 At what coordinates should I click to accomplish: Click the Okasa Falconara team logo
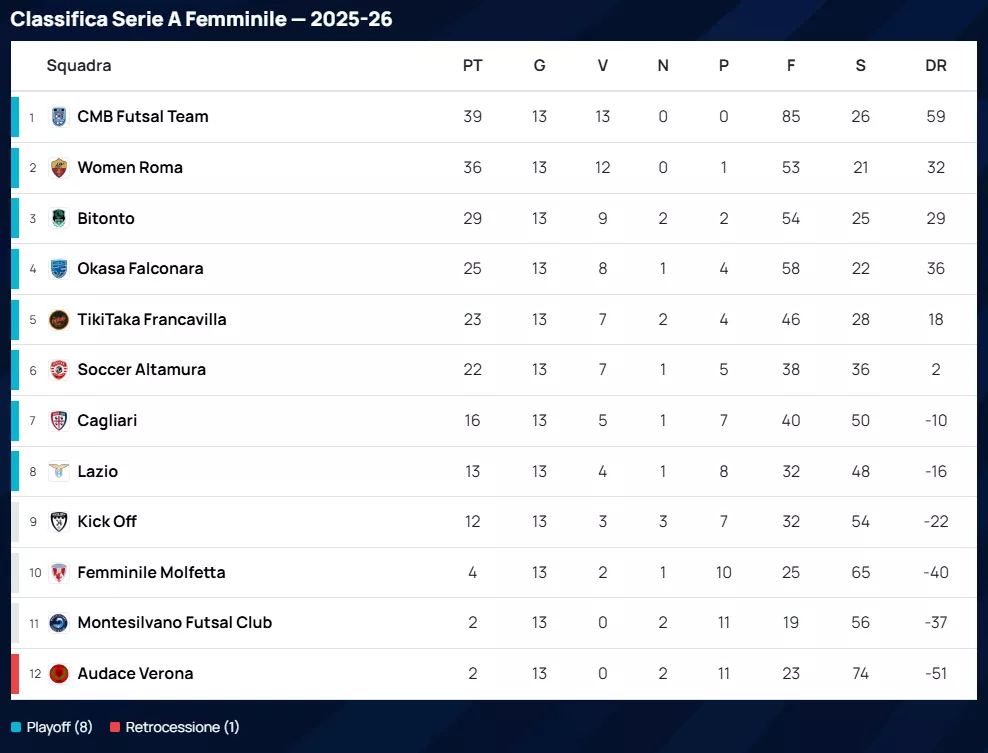point(59,269)
